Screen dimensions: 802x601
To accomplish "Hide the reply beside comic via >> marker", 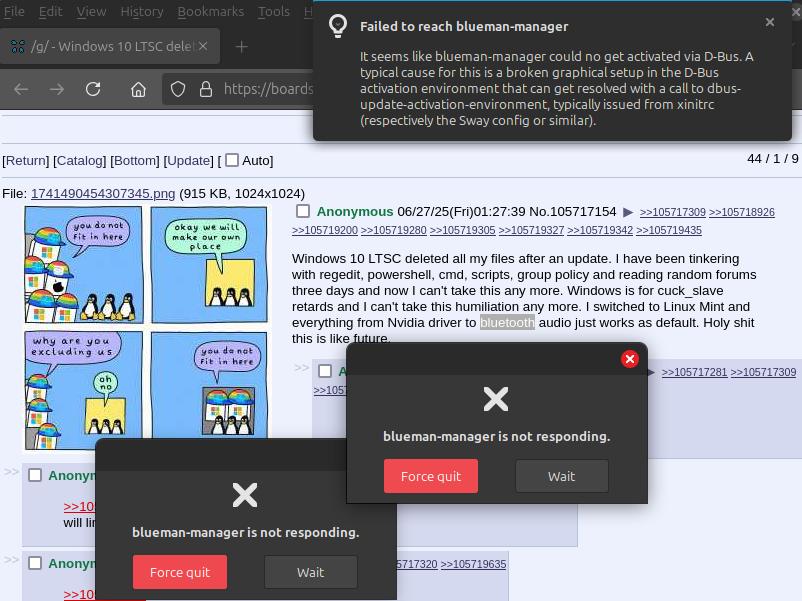I will pyautogui.click(x=11, y=472).
